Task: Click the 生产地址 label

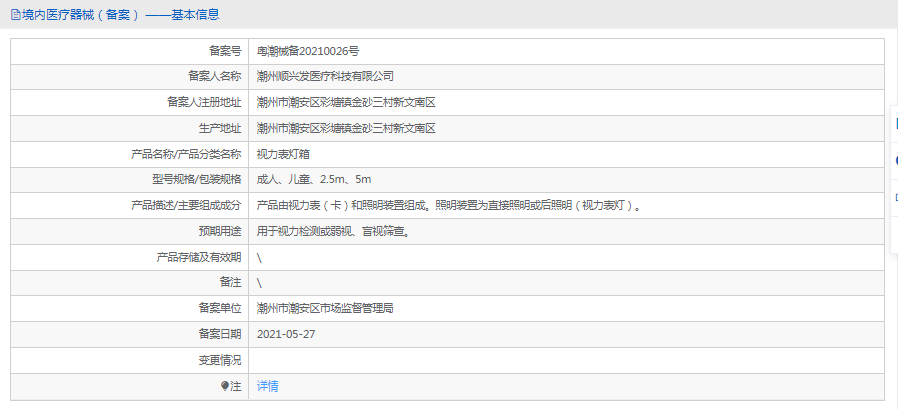Action: [x=220, y=128]
